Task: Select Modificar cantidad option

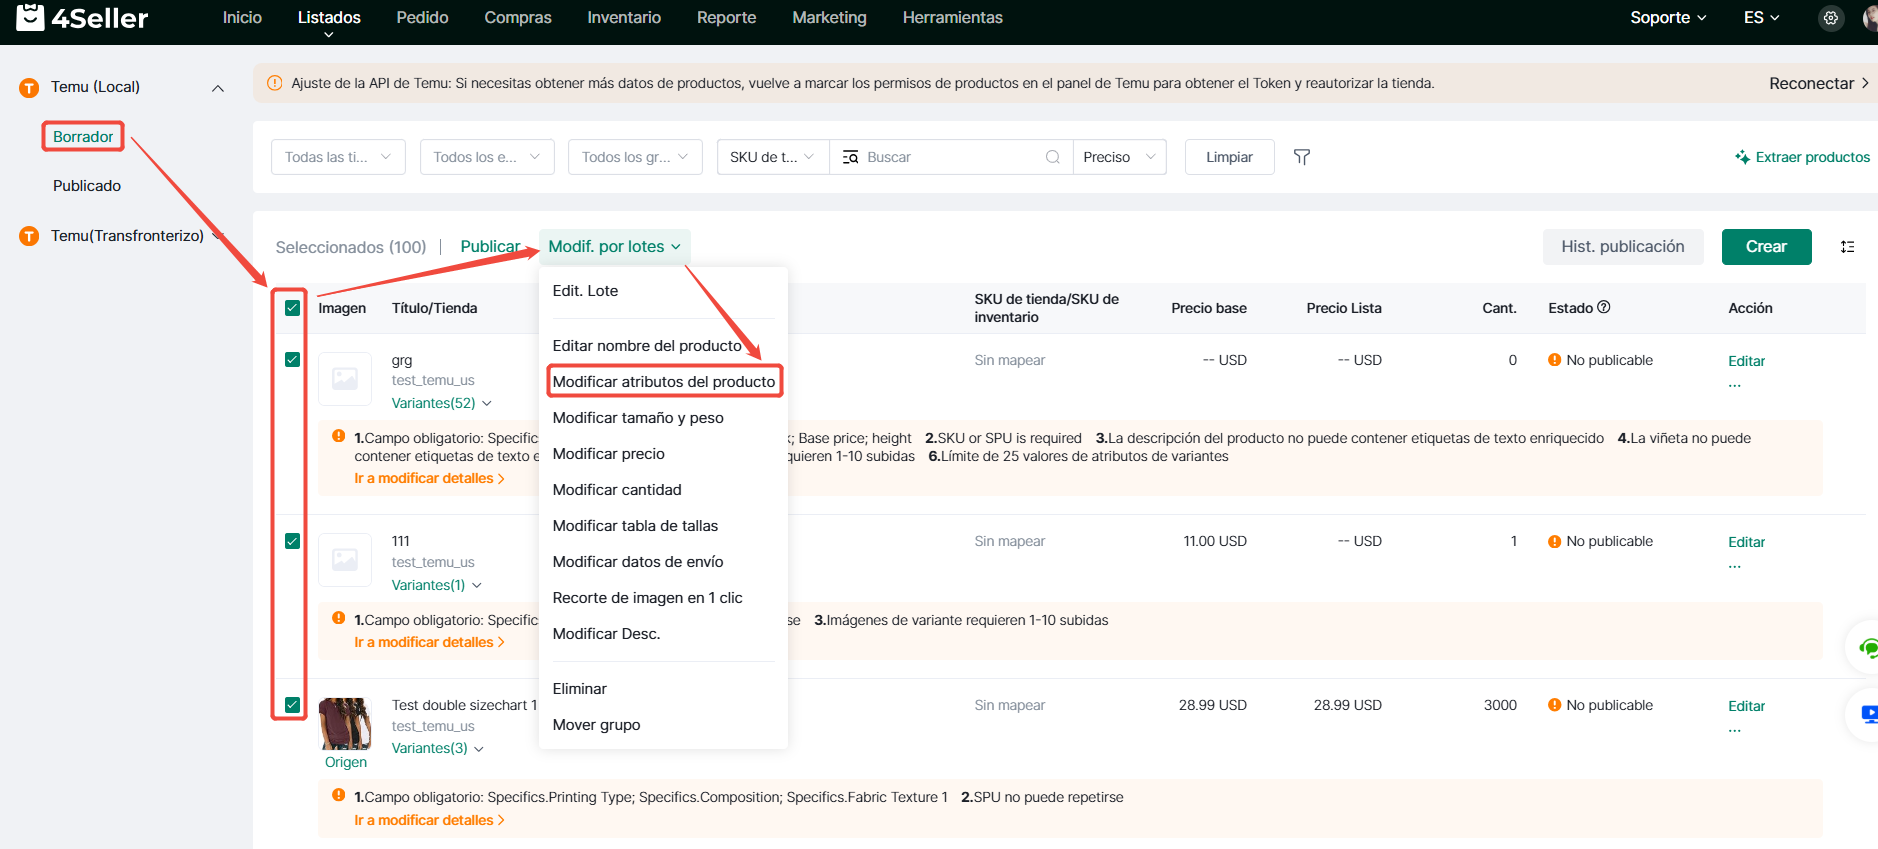Action: [617, 490]
